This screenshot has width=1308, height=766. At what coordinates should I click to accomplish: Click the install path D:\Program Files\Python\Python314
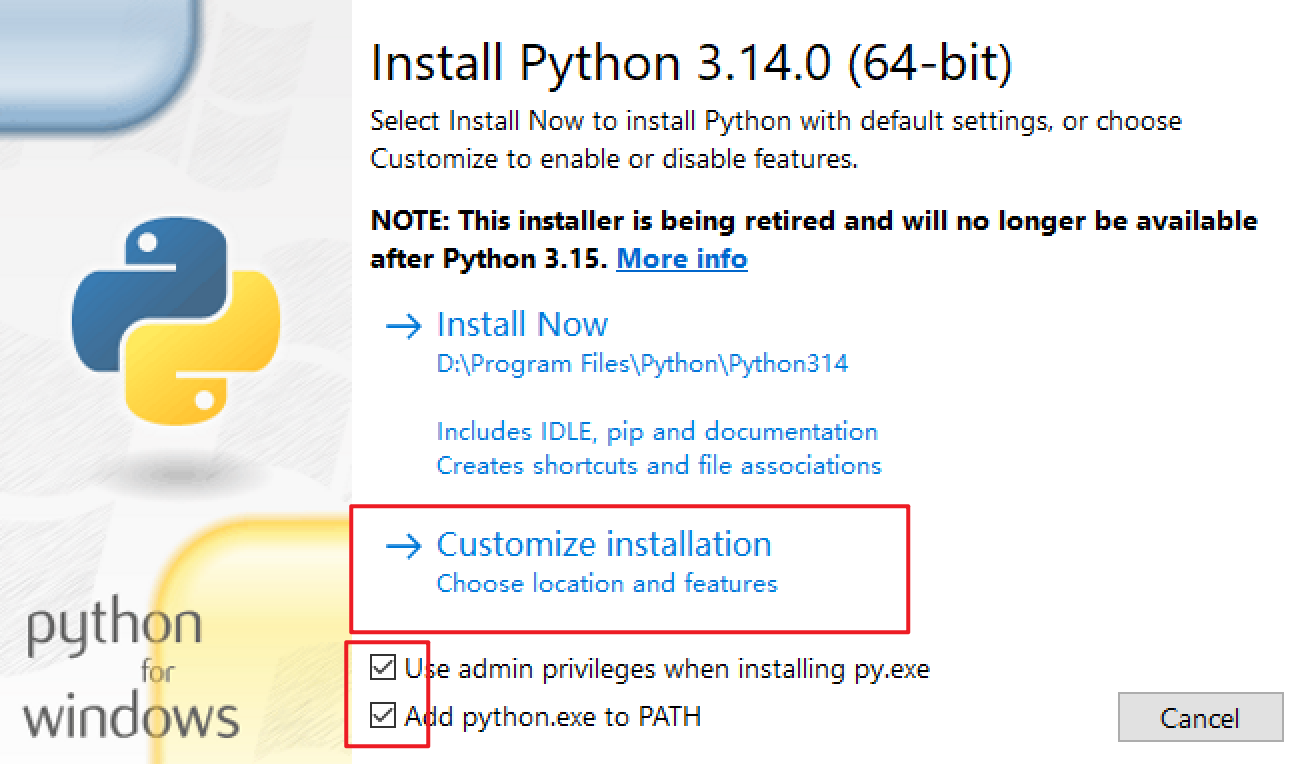pyautogui.click(x=642, y=364)
